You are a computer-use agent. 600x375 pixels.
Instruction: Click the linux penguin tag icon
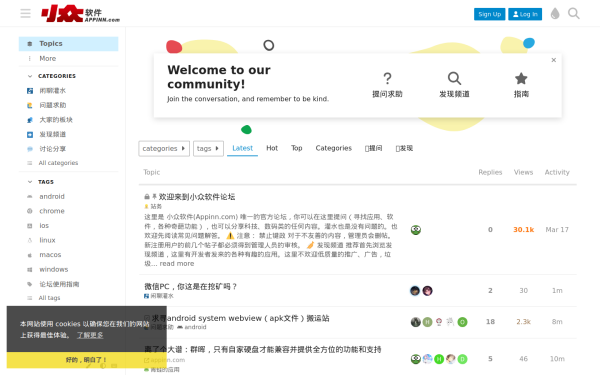click(30, 240)
